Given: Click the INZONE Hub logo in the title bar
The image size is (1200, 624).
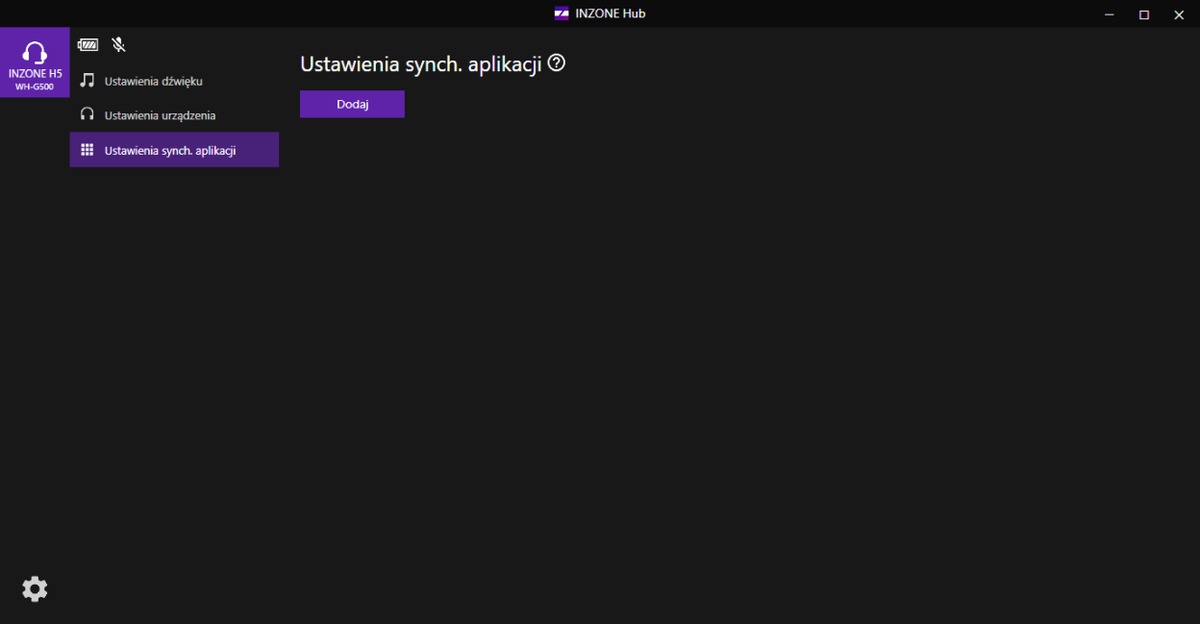Looking at the screenshot, I should (x=562, y=14).
